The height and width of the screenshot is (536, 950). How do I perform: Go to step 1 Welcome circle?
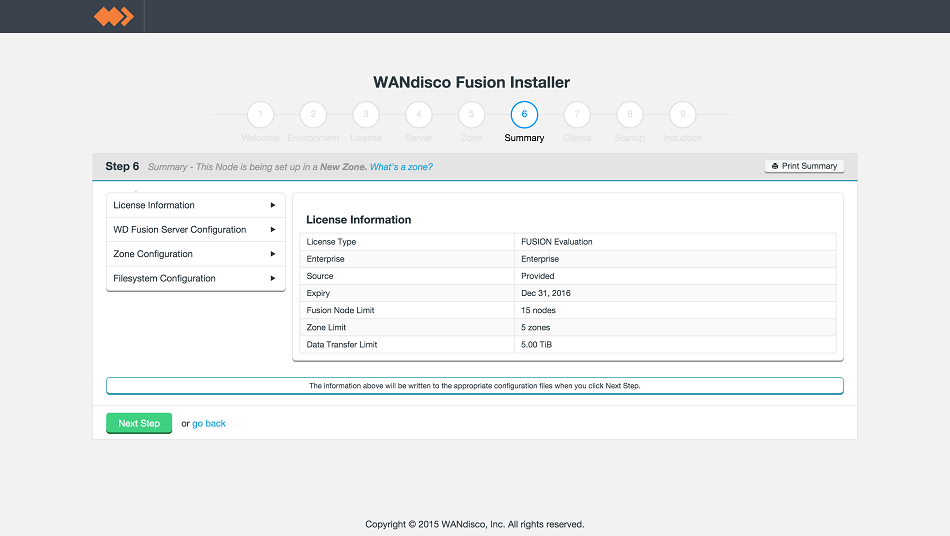(261, 114)
